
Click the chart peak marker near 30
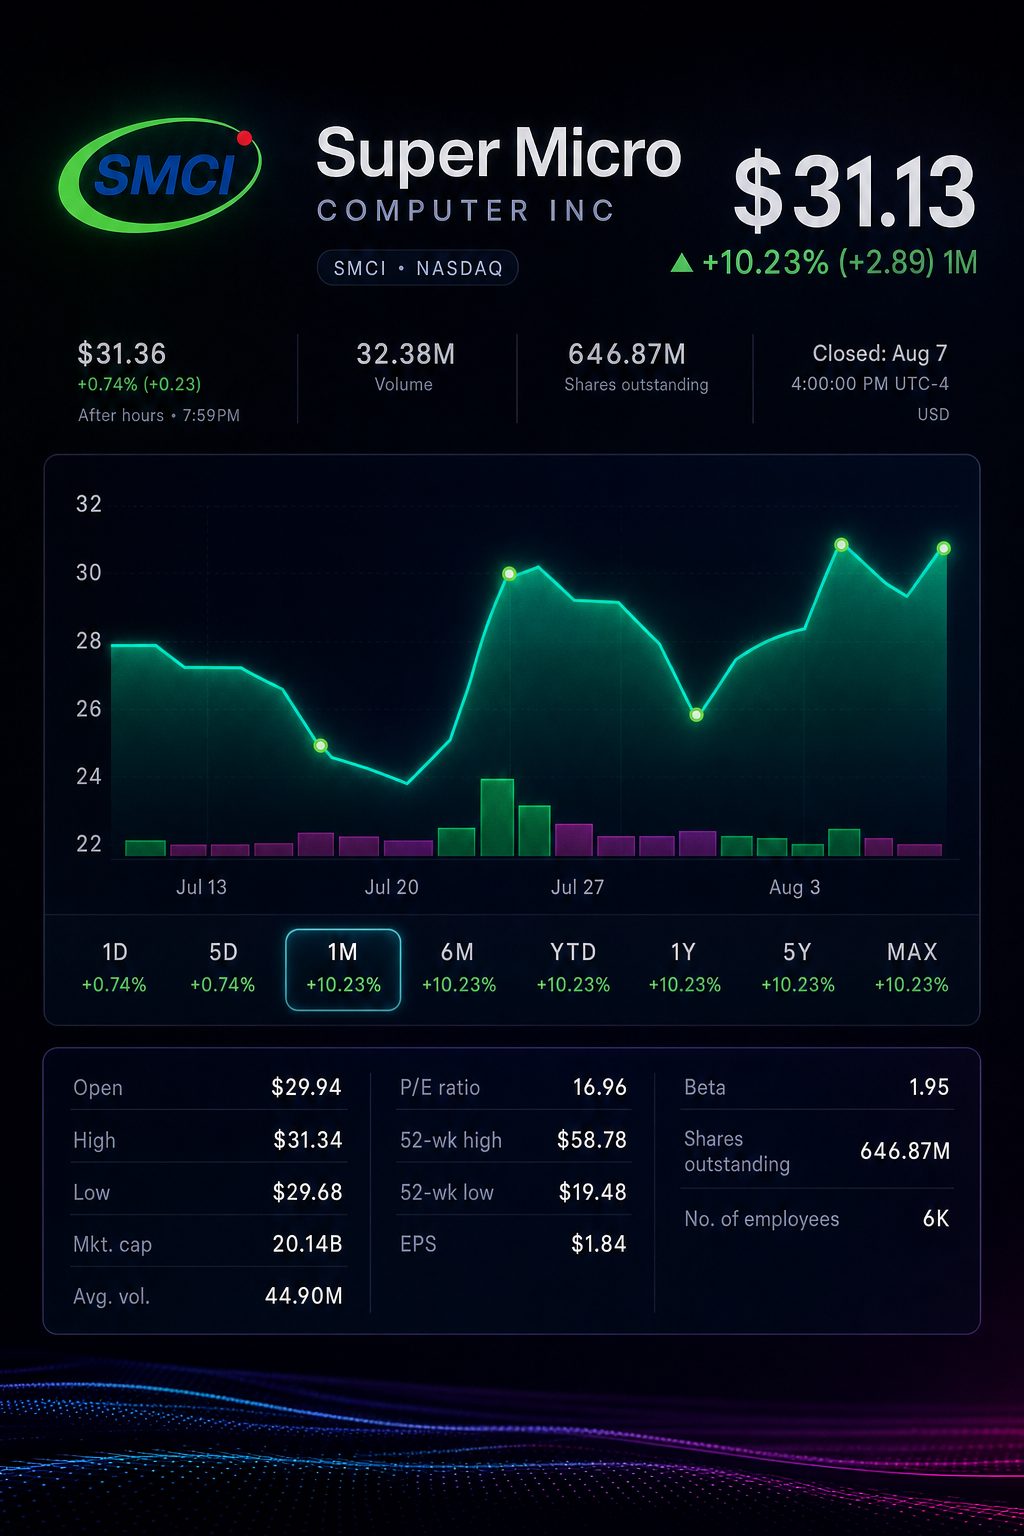point(509,573)
